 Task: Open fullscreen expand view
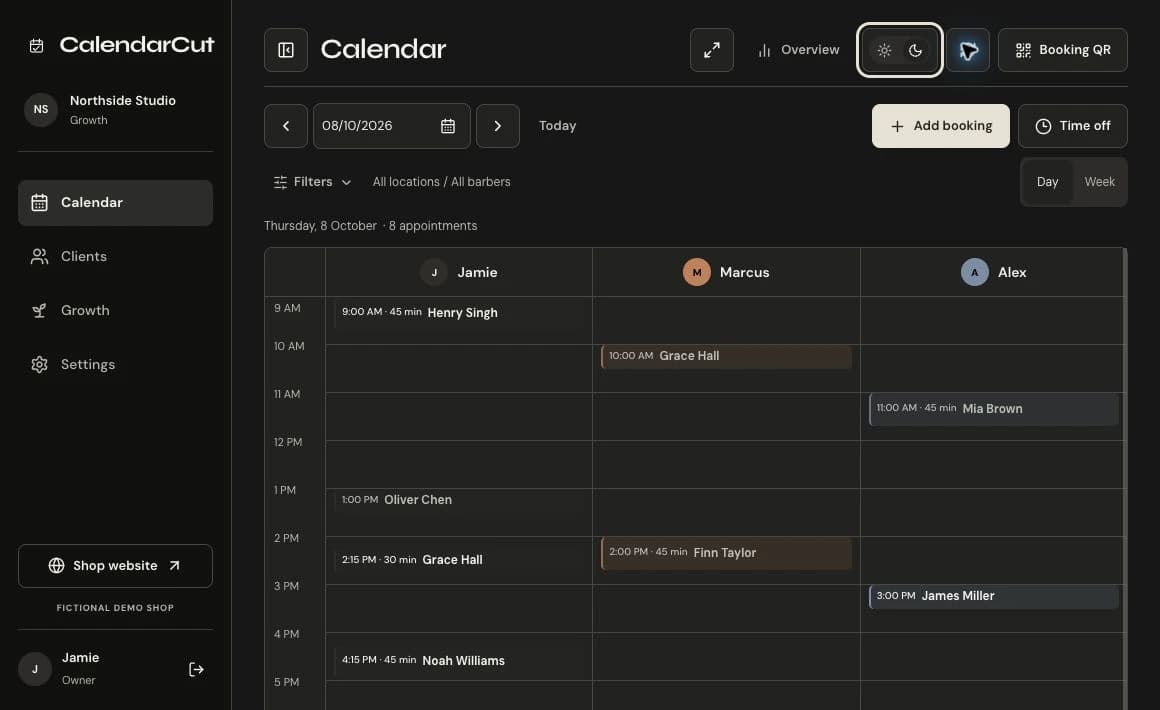click(x=712, y=50)
